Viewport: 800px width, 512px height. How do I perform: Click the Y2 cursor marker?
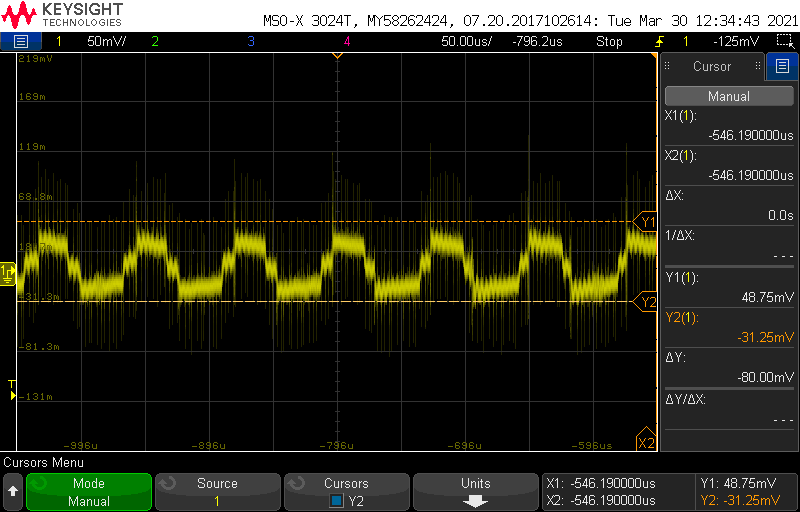(645, 302)
